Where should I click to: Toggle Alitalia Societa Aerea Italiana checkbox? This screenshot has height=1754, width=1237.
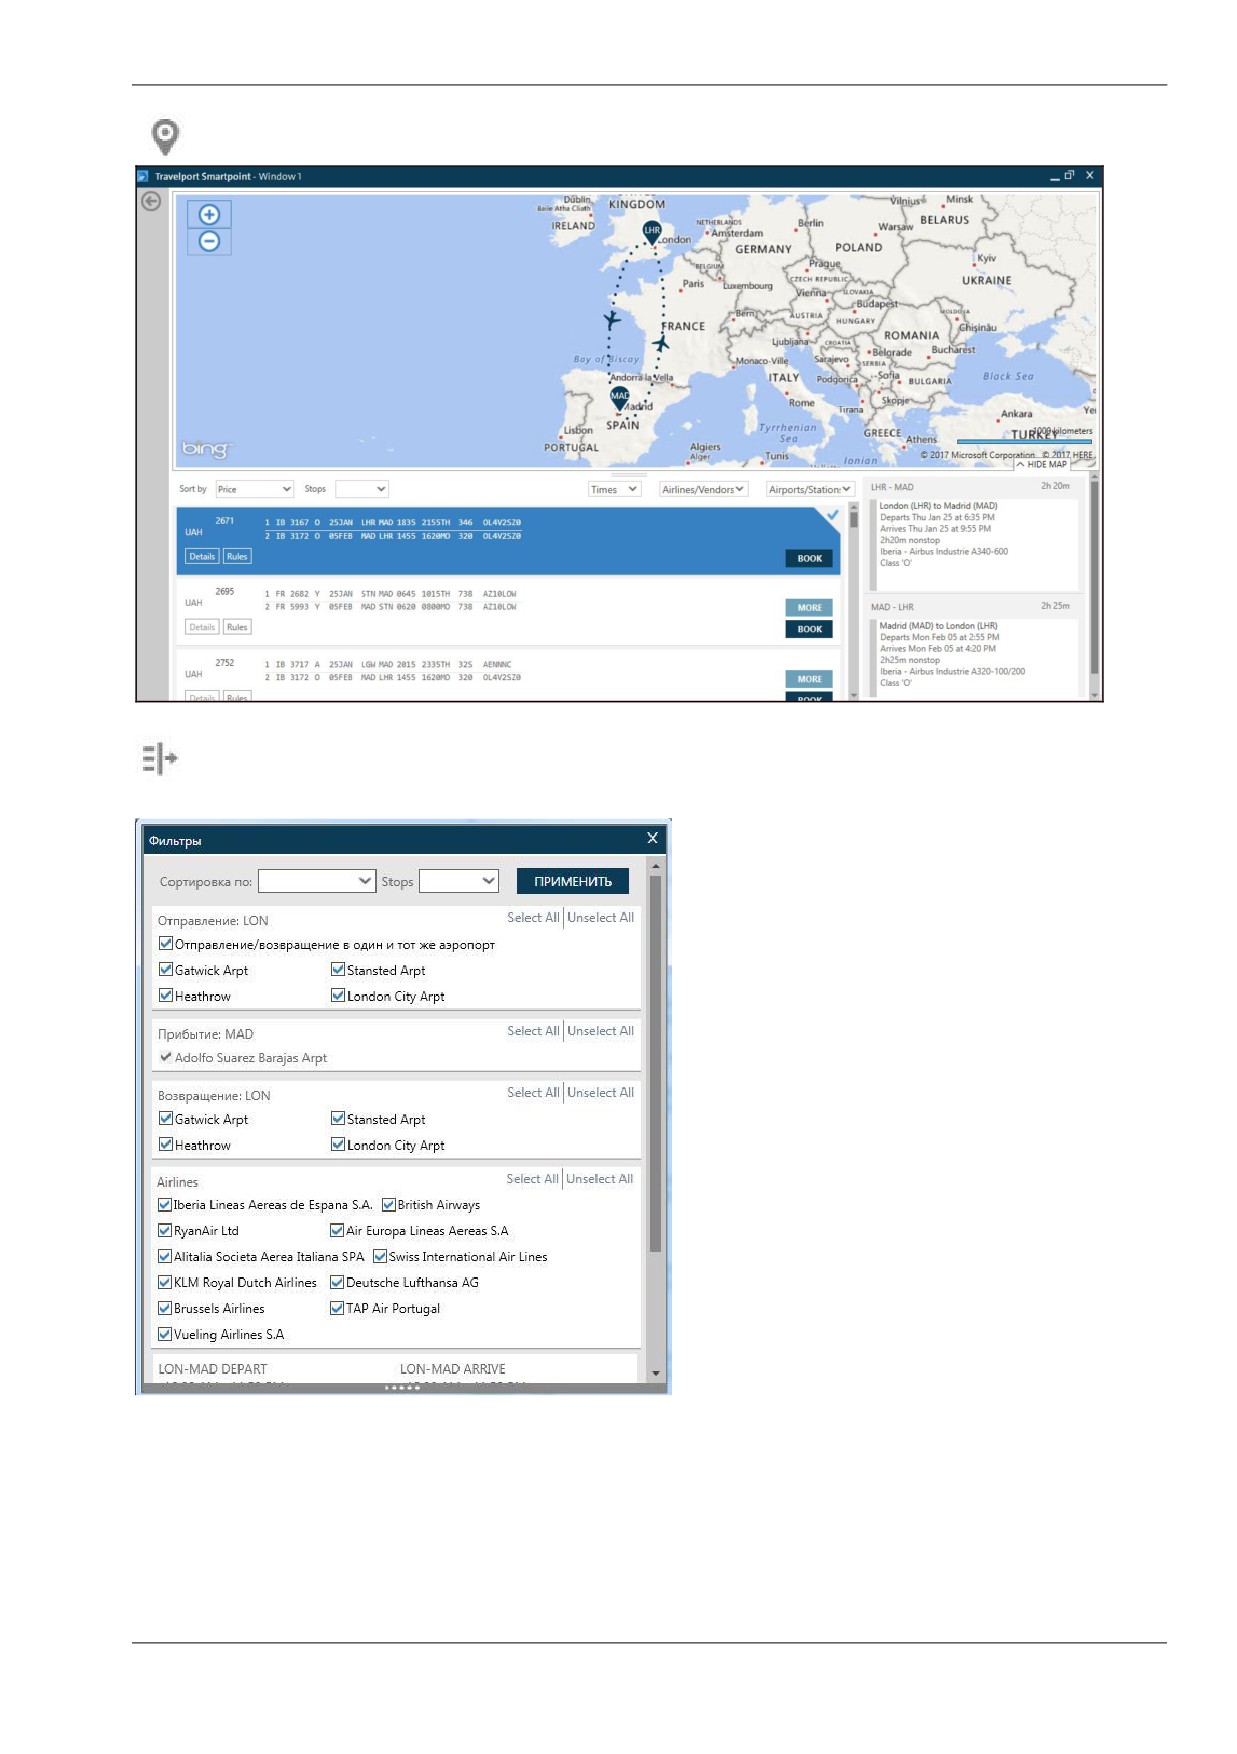click(x=165, y=1256)
